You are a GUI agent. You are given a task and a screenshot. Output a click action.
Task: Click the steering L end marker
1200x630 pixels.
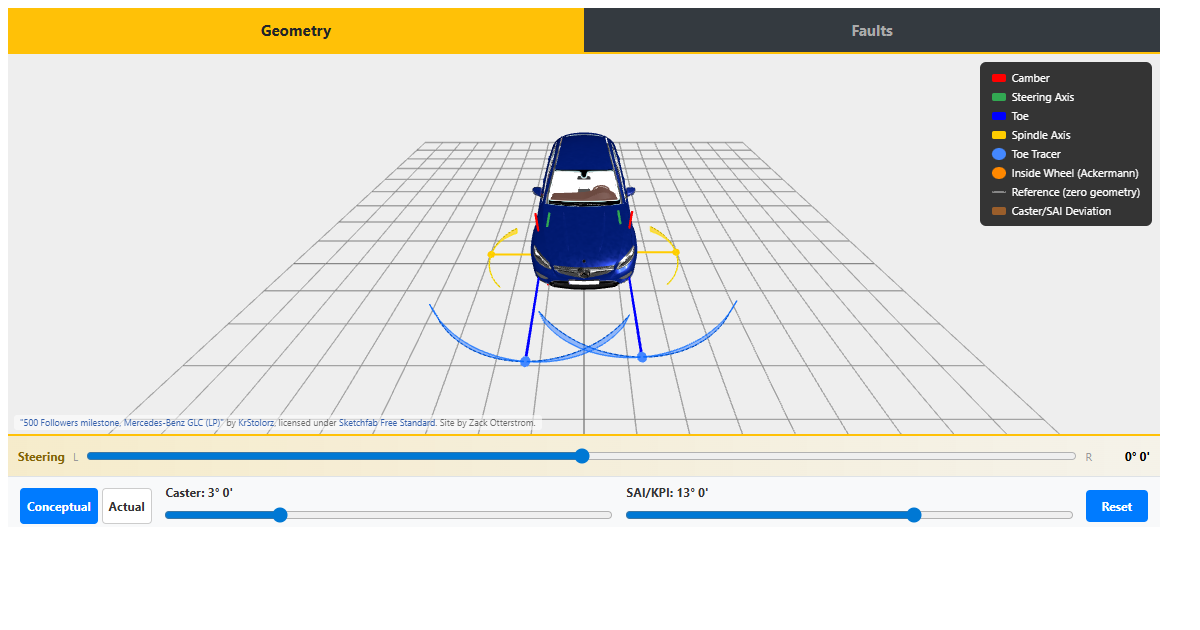[76, 457]
